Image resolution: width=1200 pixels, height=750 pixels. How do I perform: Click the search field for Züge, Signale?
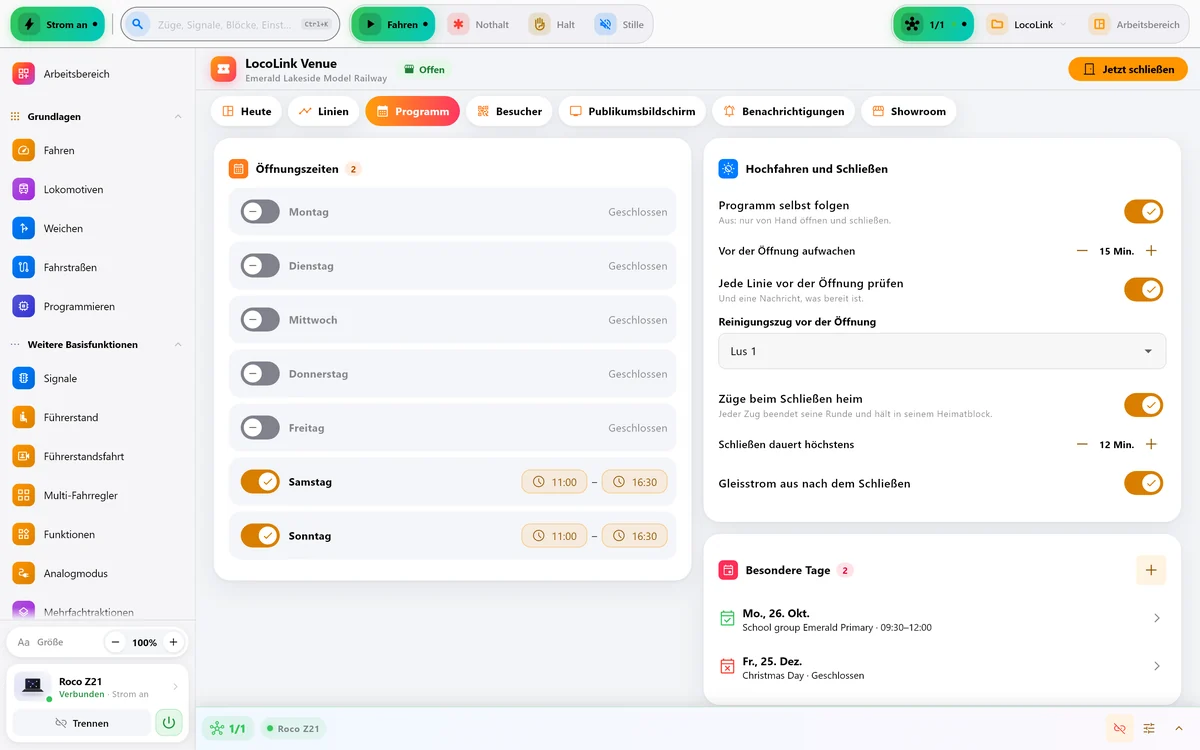coord(230,24)
